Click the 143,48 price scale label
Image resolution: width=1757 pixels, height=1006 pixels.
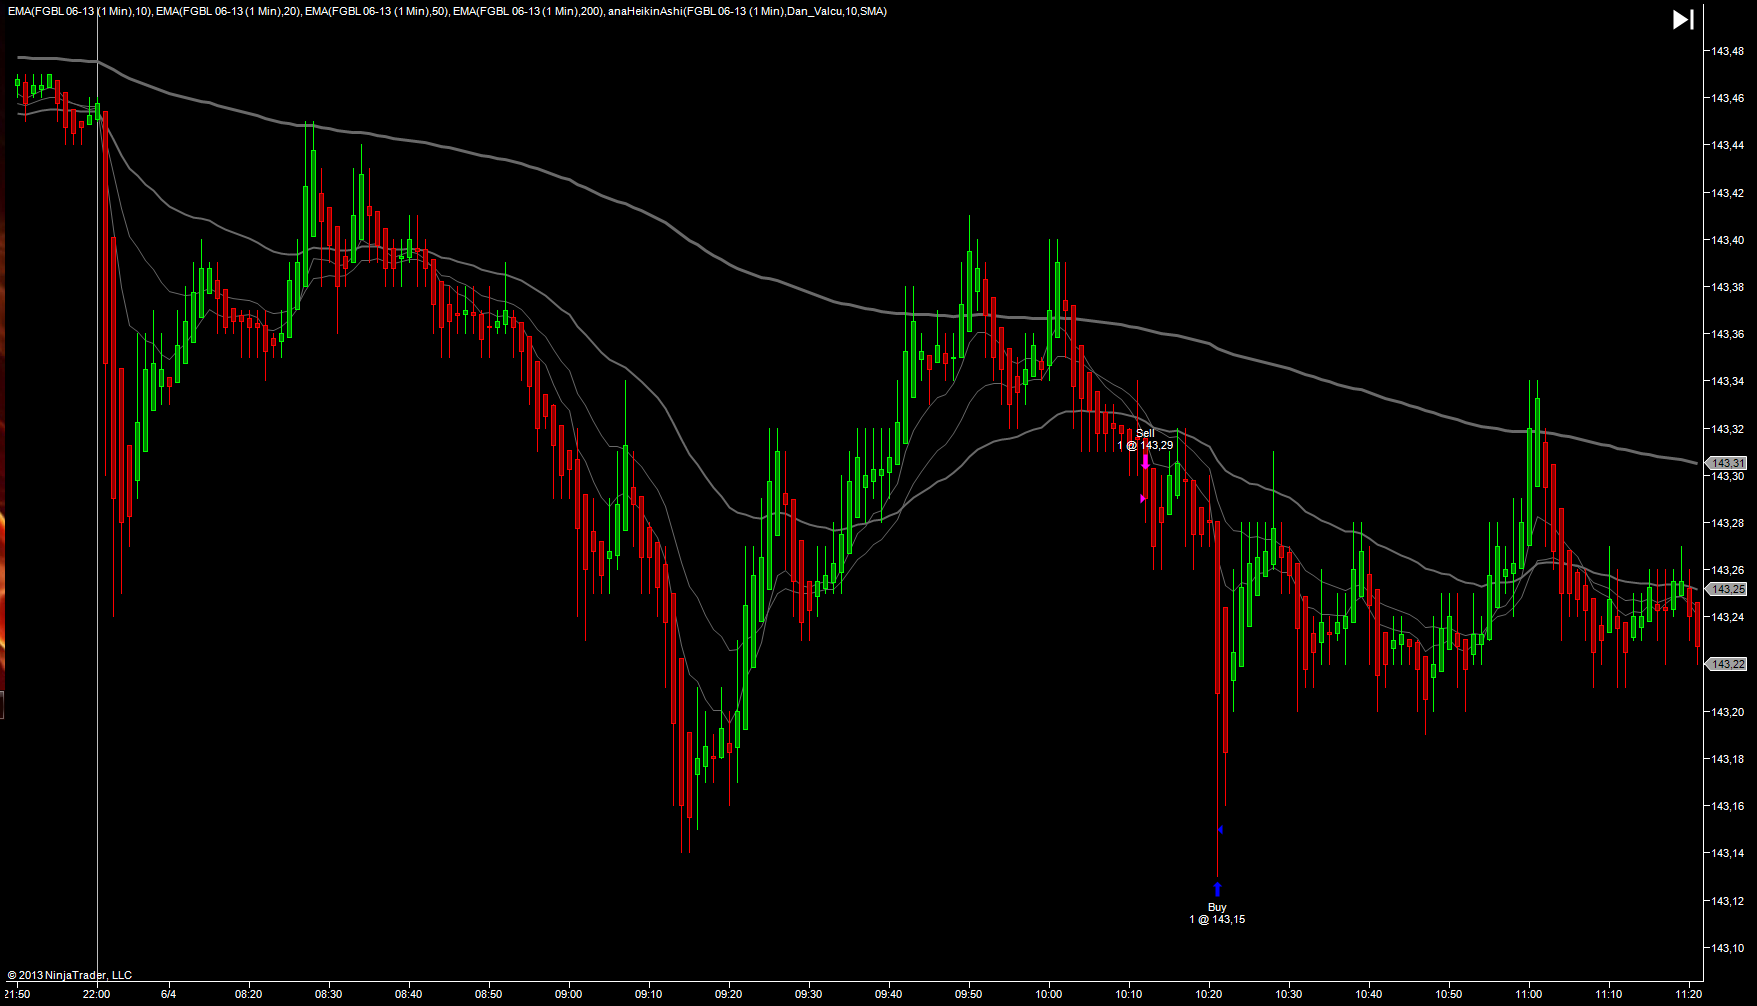(1728, 51)
